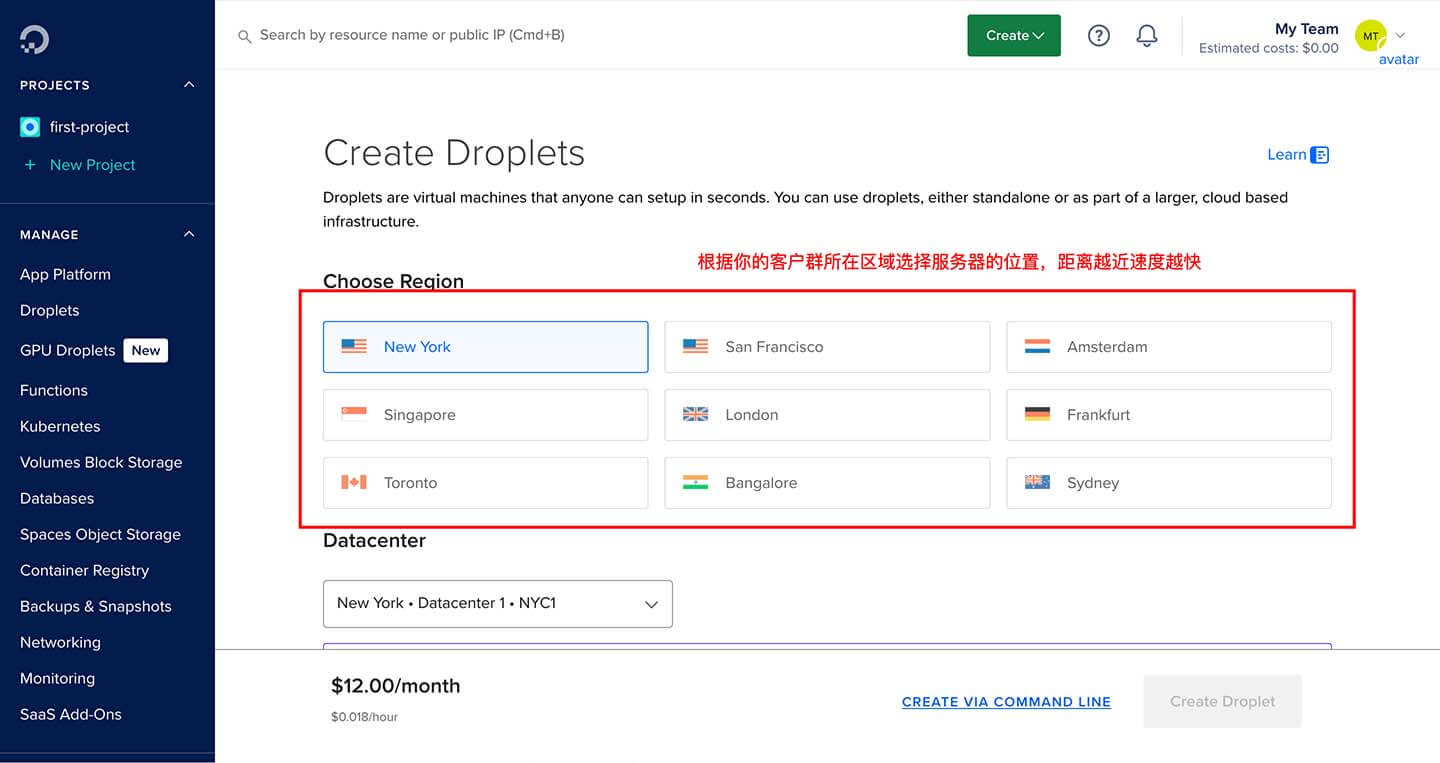Viewport: 1440px width, 763px height.
Task: Select the San Francisco region
Action: 827,347
